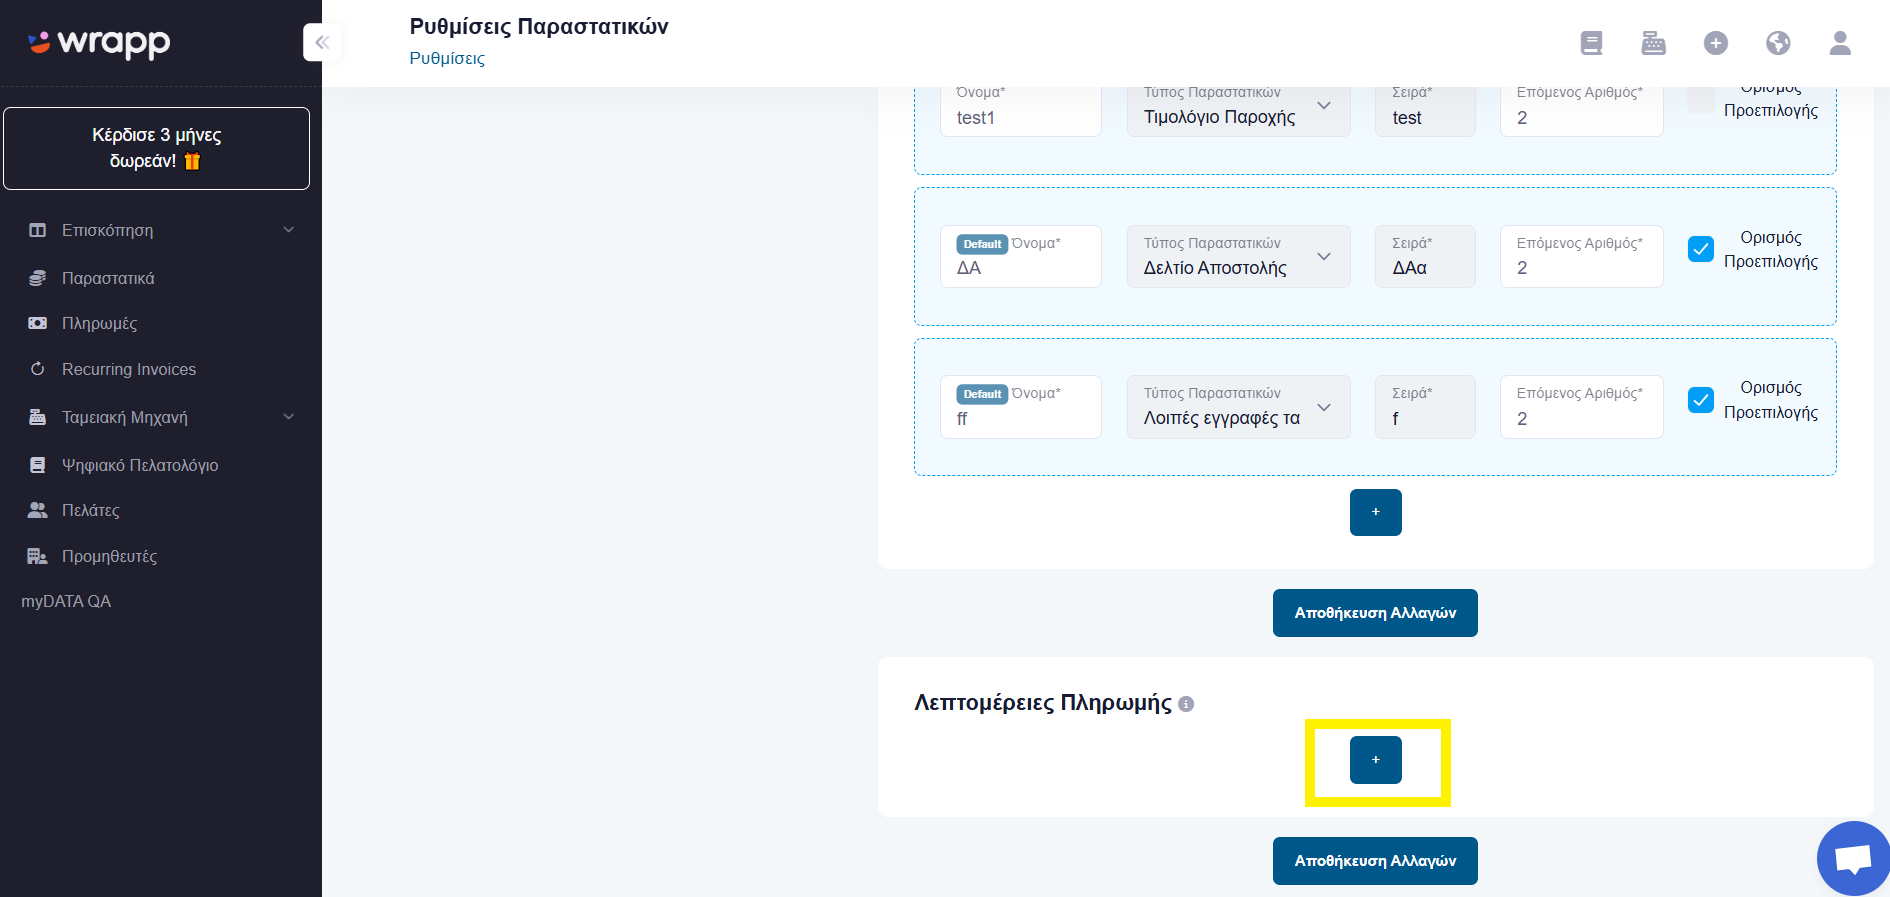The height and width of the screenshot is (897, 1890).
Task: Click the Παραστατικά coins icon
Action: [x=38, y=278]
